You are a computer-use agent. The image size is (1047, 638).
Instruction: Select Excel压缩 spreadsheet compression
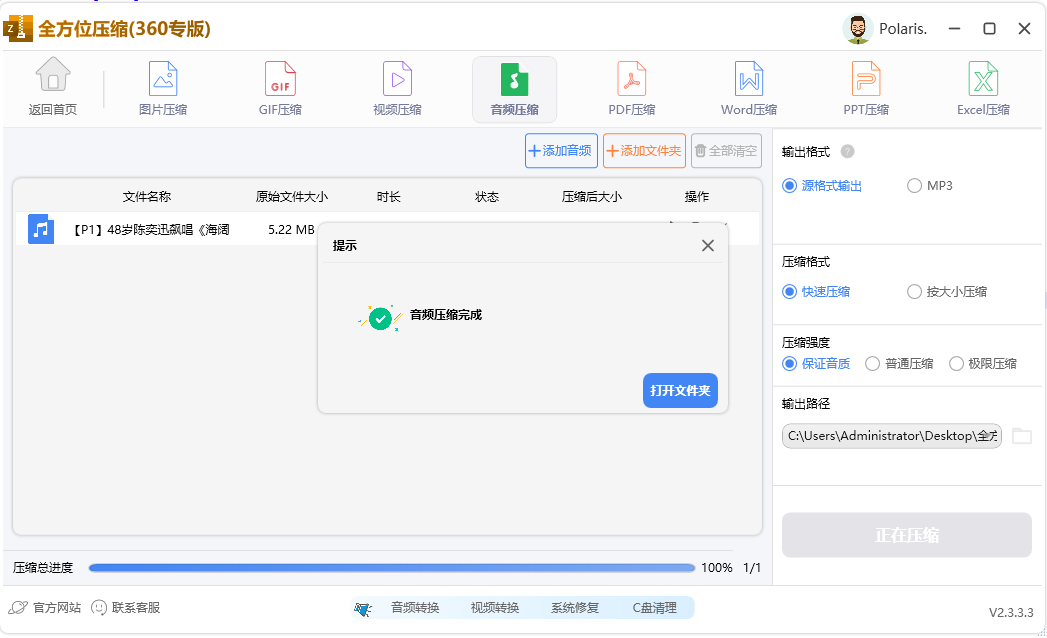pyautogui.click(x=982, y=88)
